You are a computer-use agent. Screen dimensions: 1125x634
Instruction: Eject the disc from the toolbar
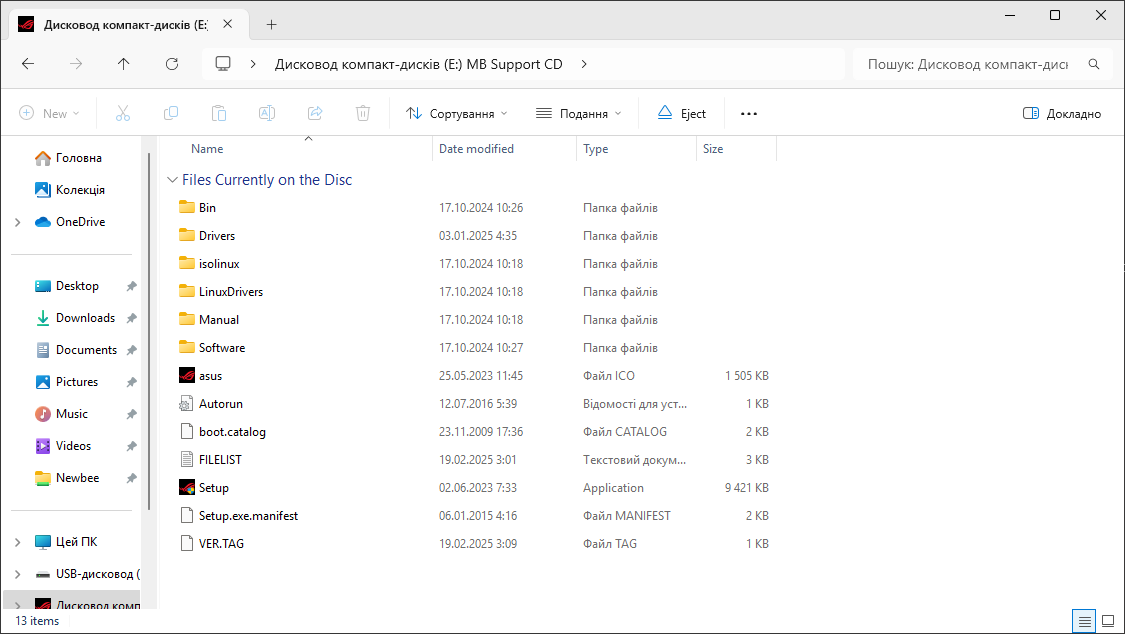pos(681,114)
